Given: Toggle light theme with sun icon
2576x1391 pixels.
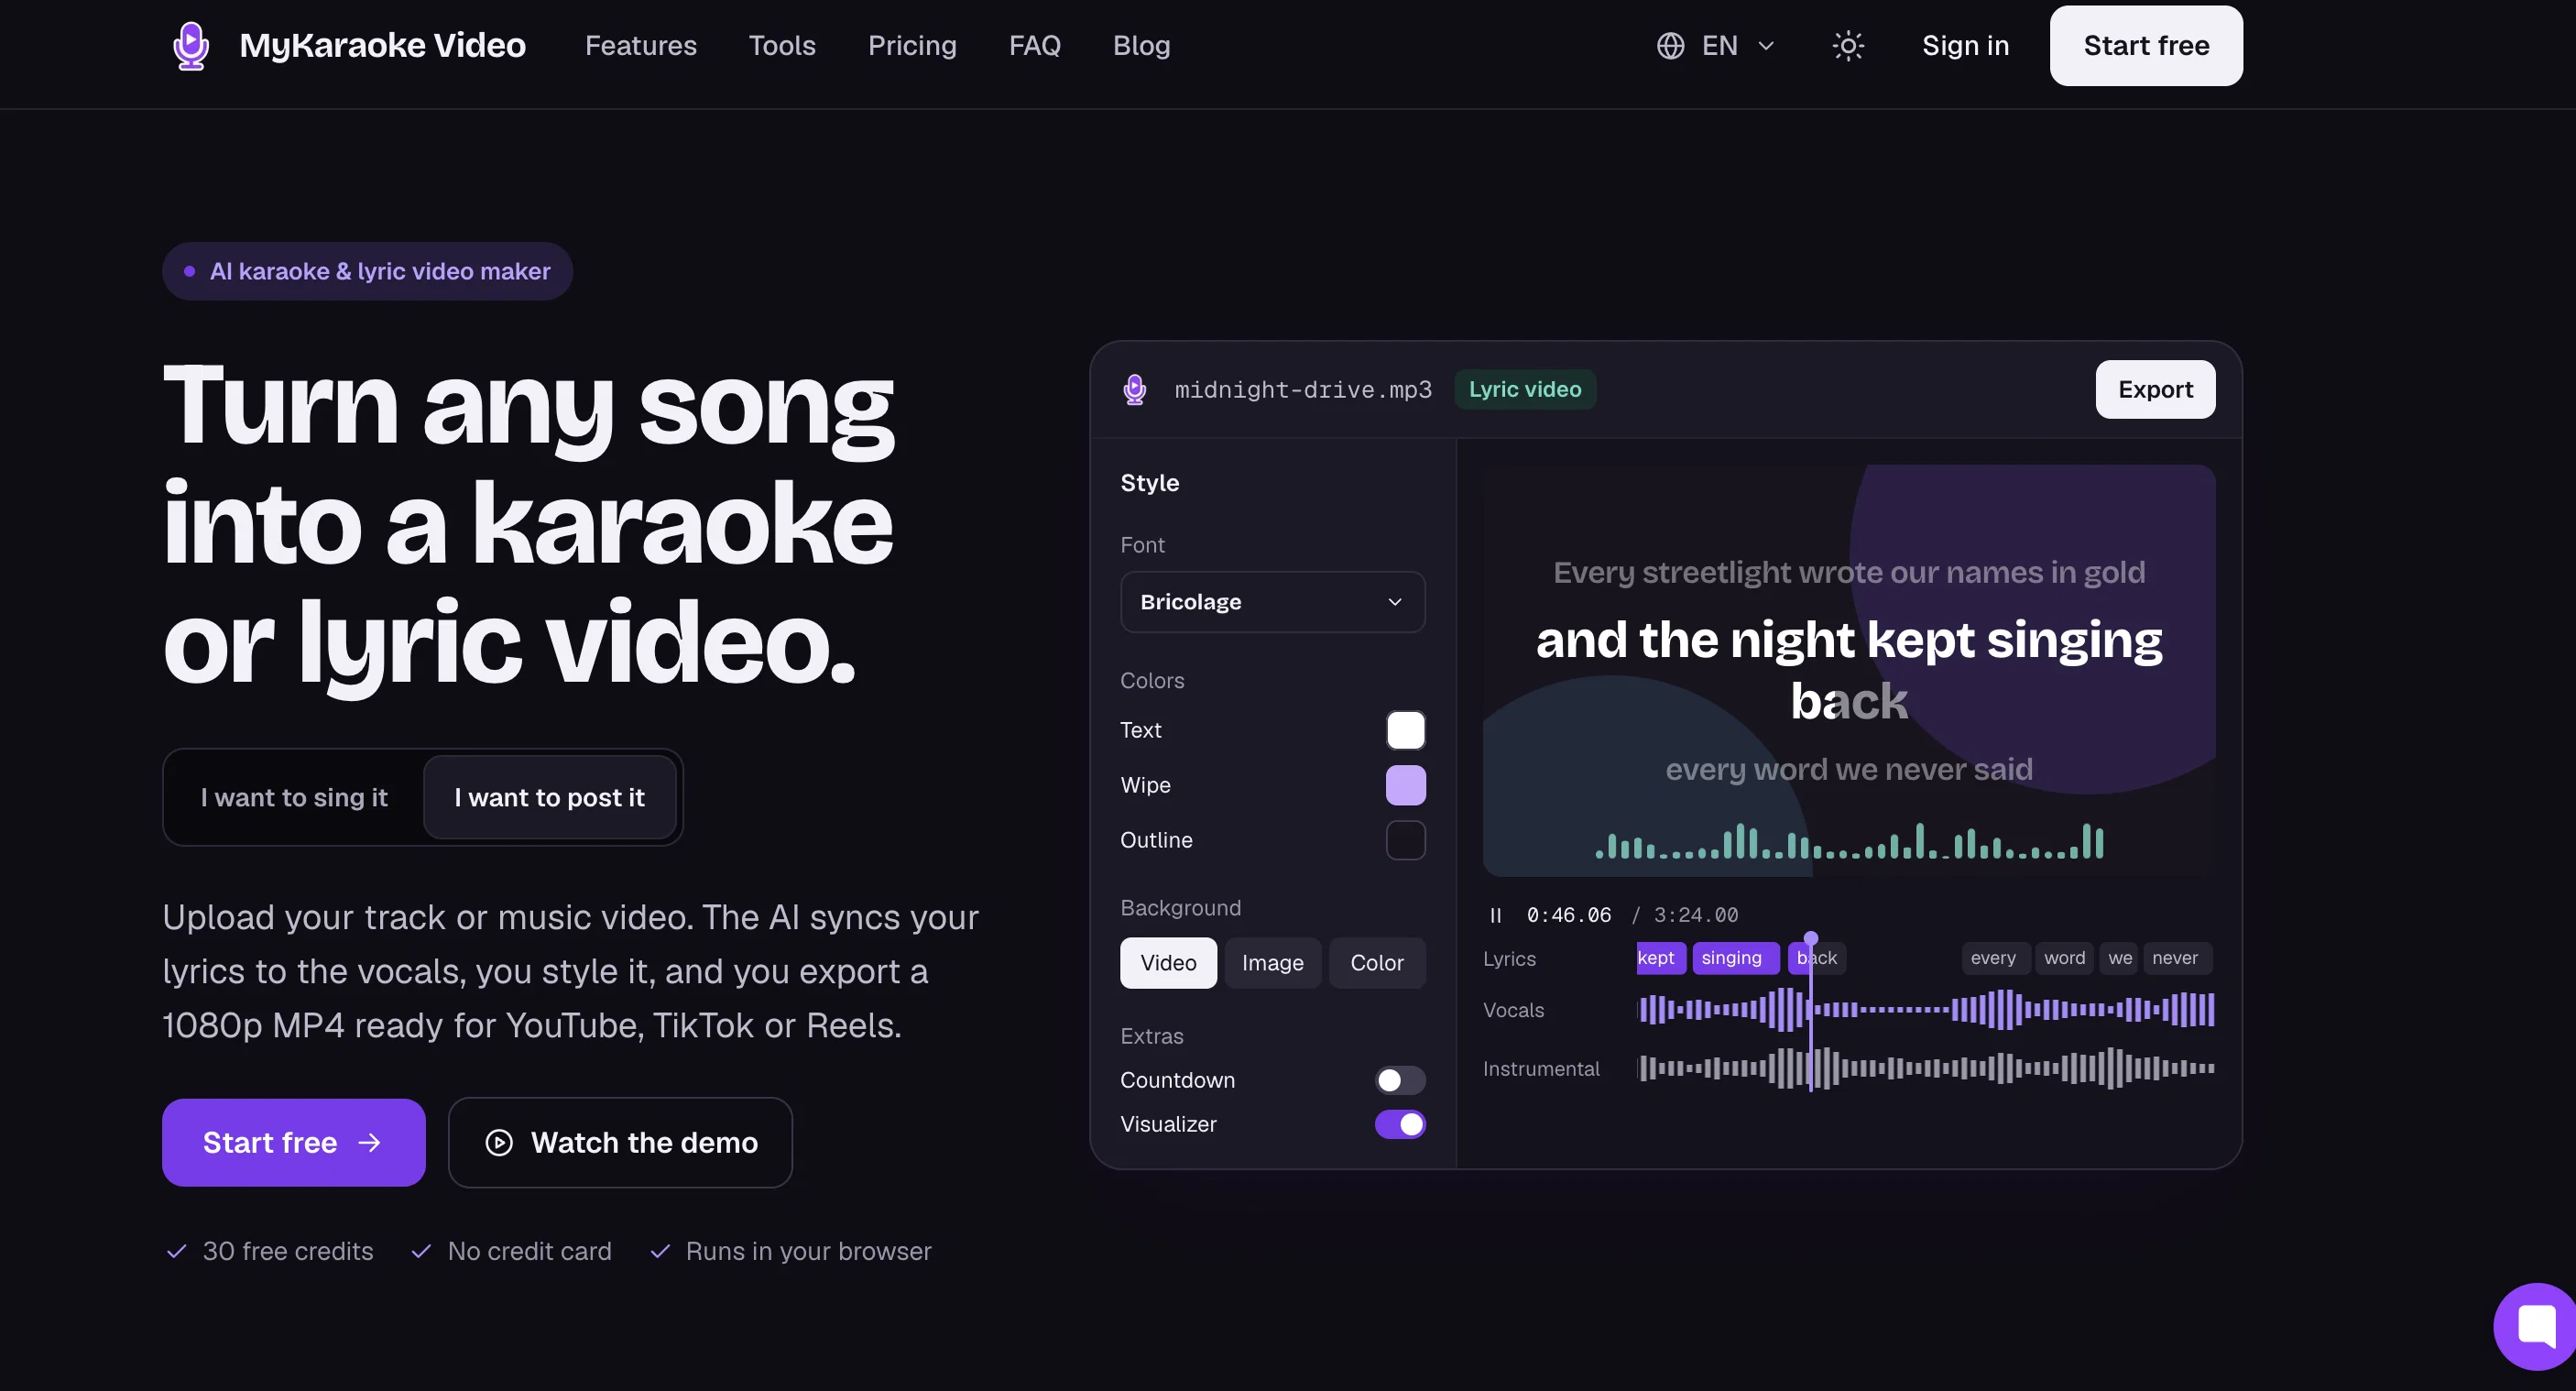Looking at the screenshot, I should tap(1847, 46).
